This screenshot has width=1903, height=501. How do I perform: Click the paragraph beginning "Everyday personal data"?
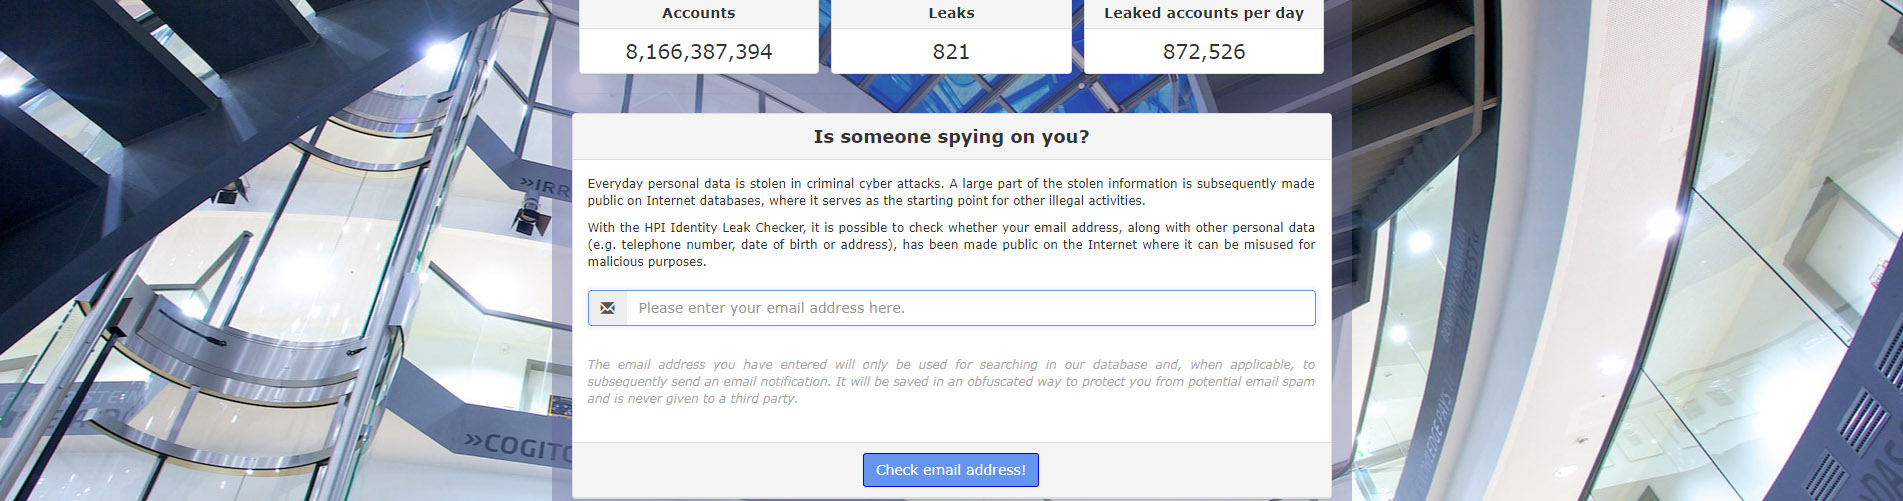(951, 192)
